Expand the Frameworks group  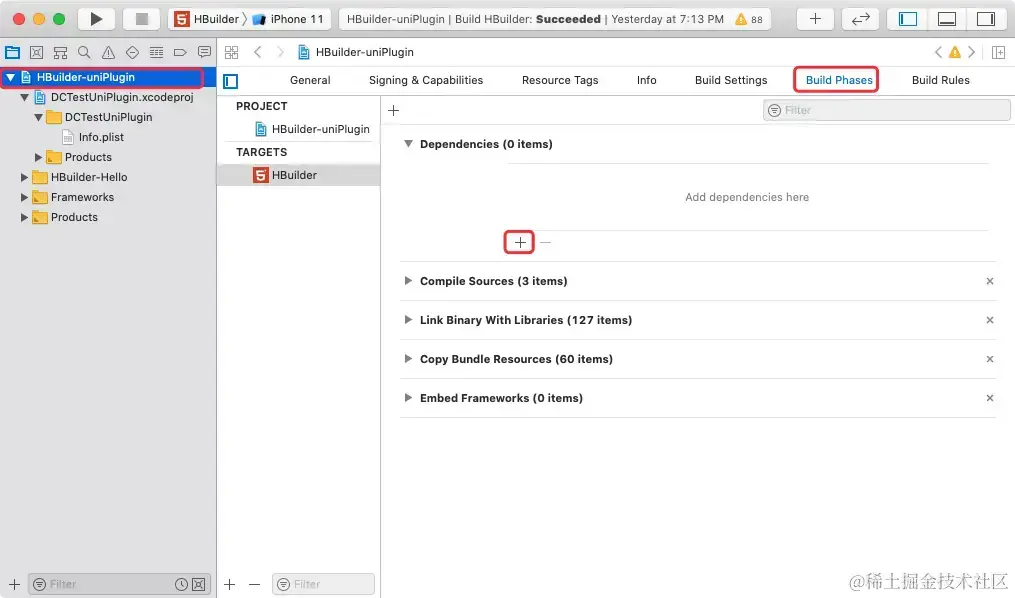coord(24,197)
